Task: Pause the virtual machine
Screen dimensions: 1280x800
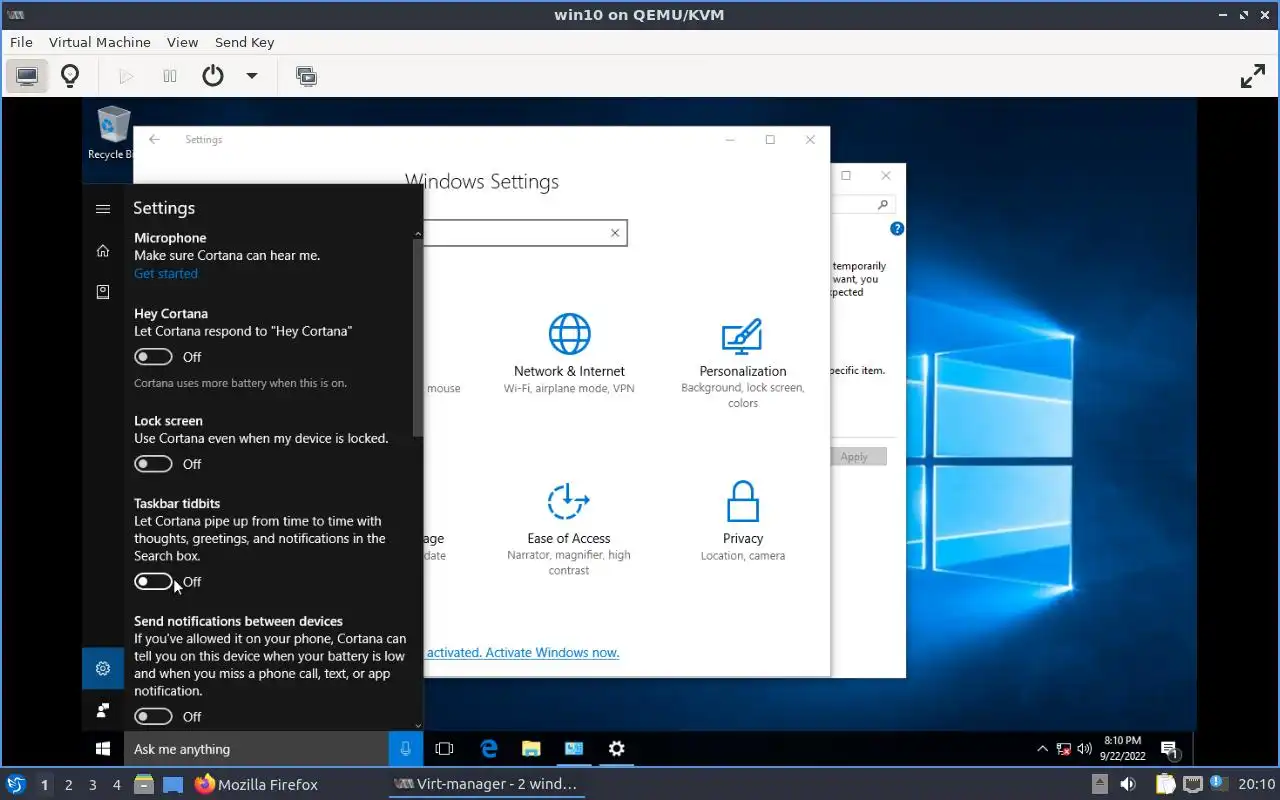Action: coord(170,76)
